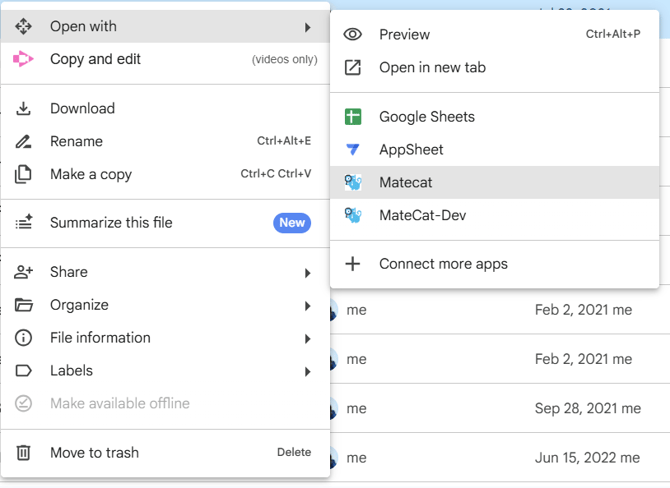Click the Rename pencil icon

[23, 142]
